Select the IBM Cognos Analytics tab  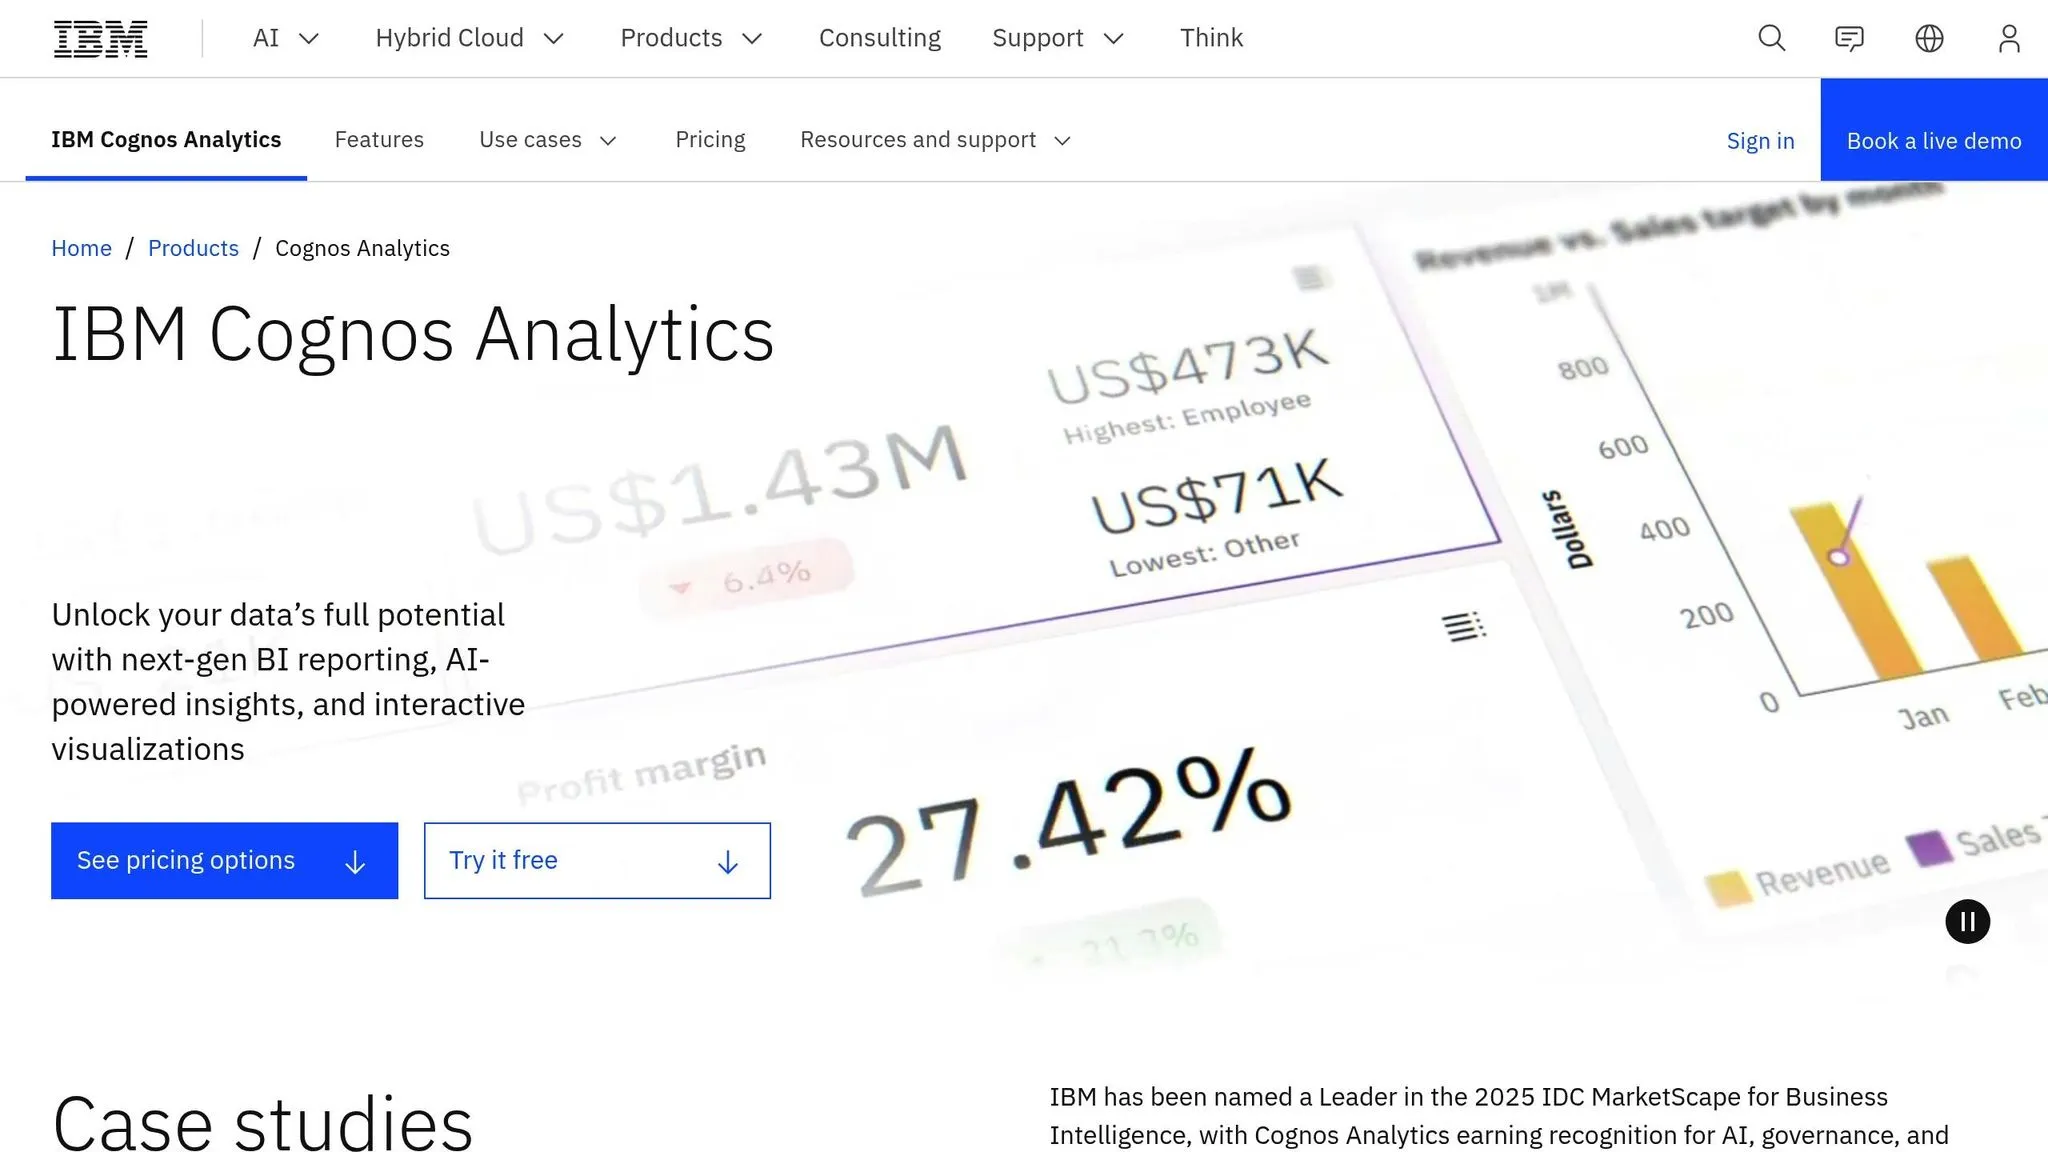click(166, 140)
